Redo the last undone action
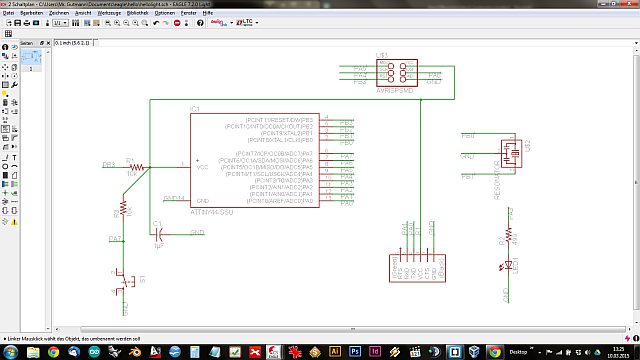Screen dimensions: 640x360 (x=165, y=23)
